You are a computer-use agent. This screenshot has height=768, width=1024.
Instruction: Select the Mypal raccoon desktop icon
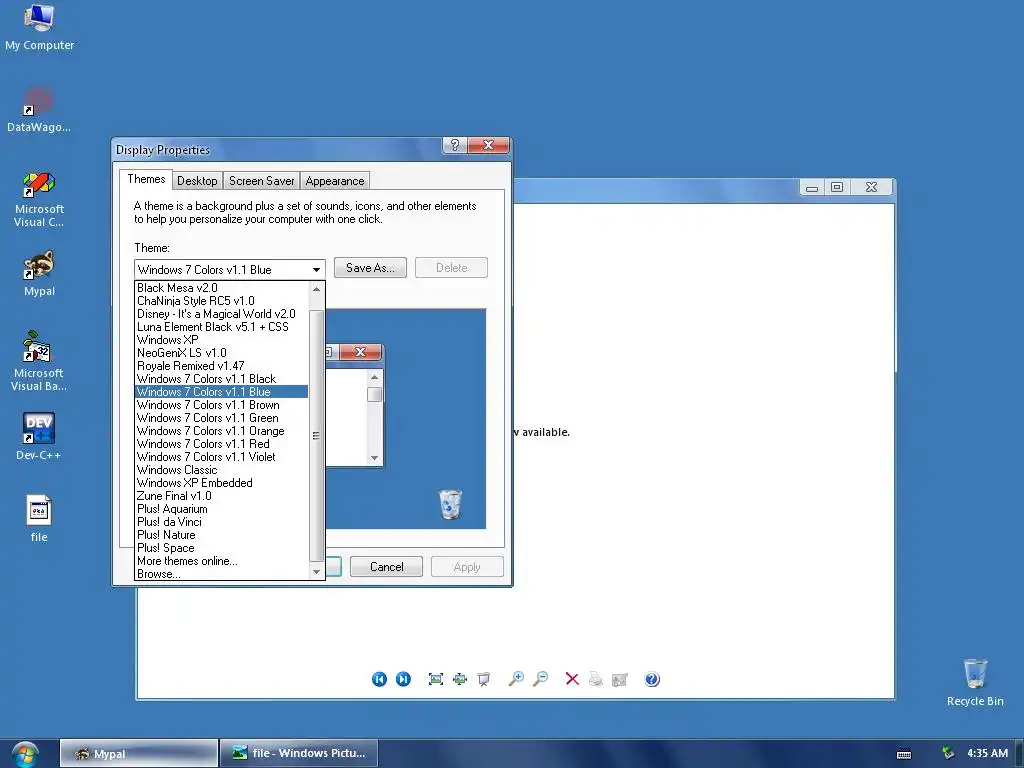click(39, 274)
